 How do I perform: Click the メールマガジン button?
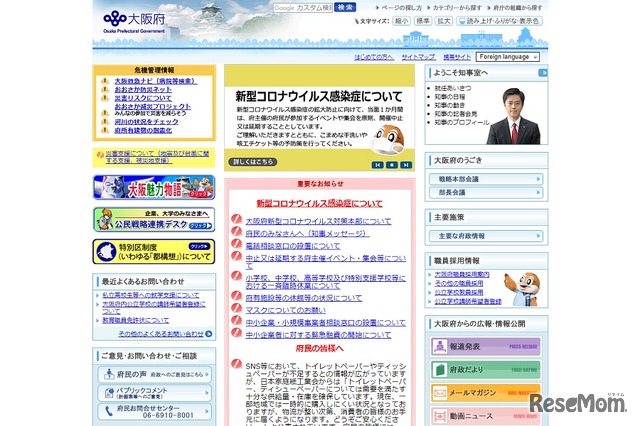point(486,393)
